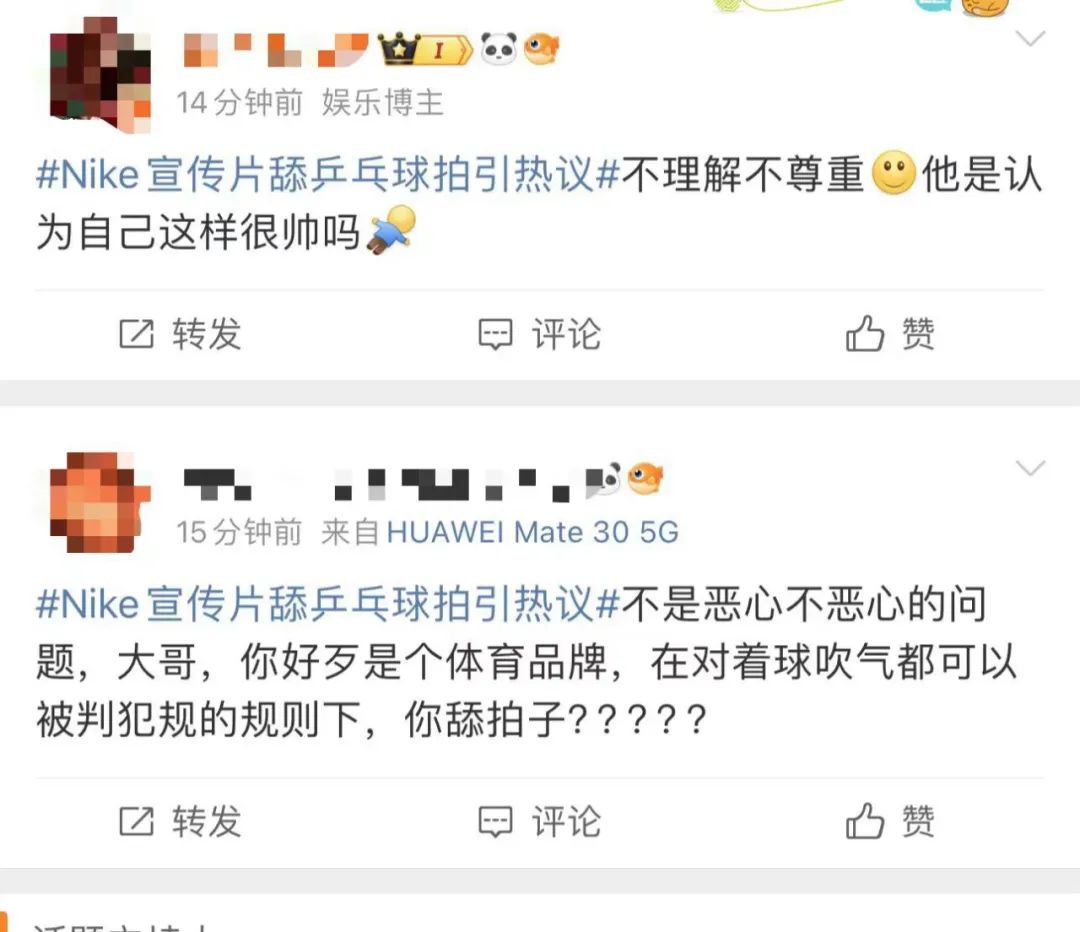Open Nike hashtag link in second post

tap(328, 603)
